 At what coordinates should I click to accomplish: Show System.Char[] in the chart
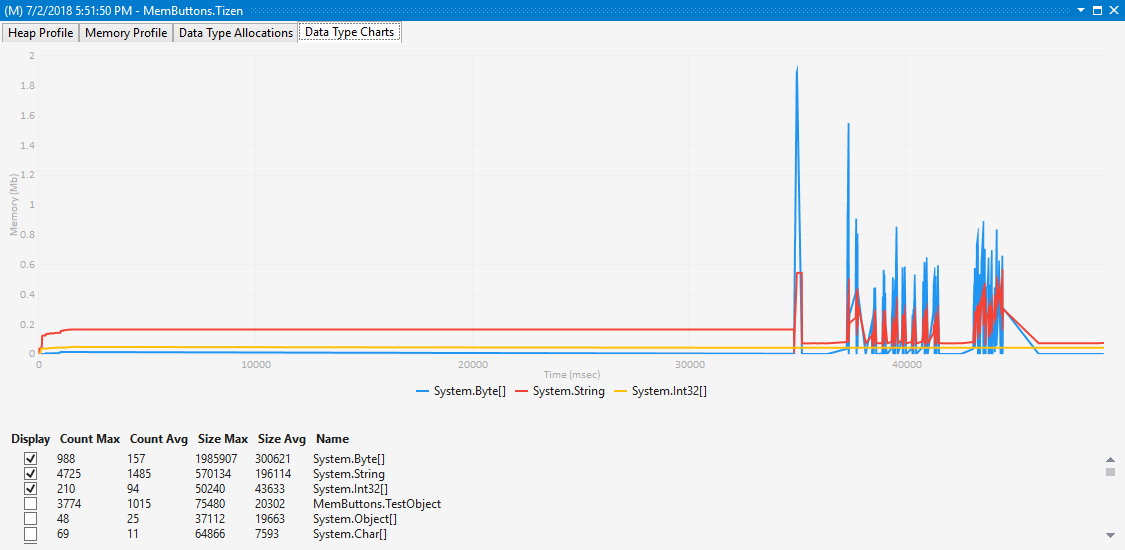point(30,534)
